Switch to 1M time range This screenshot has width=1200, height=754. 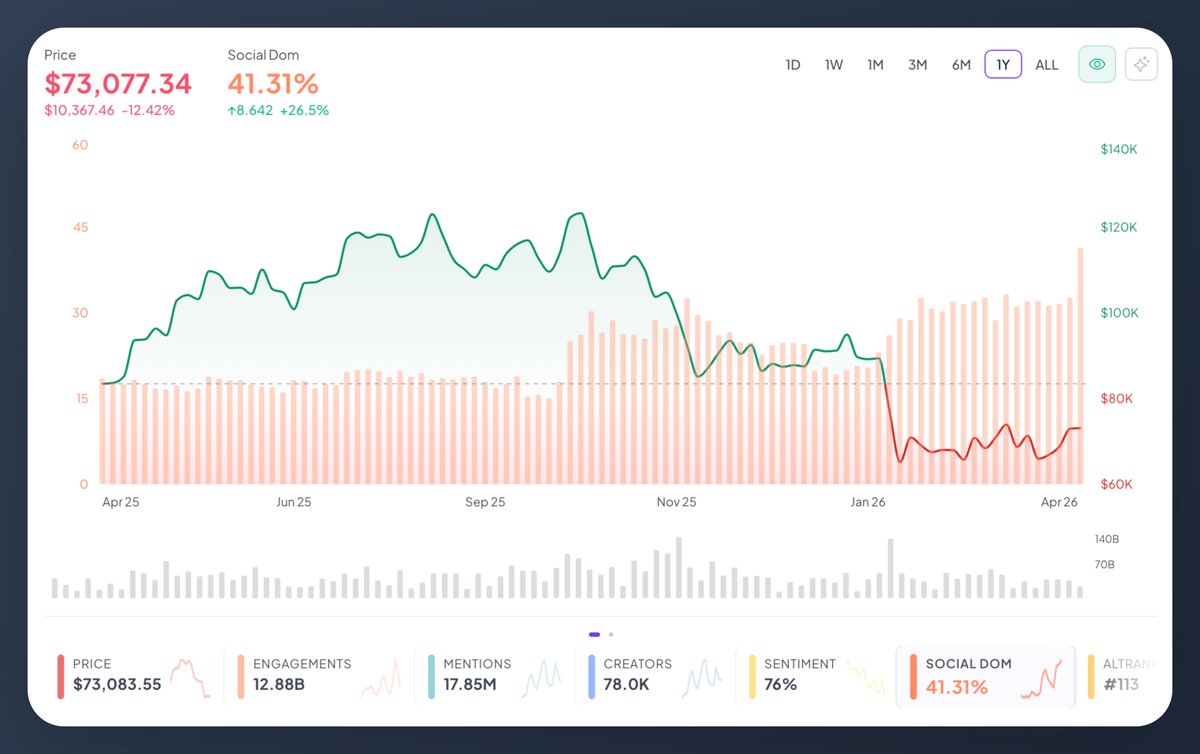[x=875, y=65]
